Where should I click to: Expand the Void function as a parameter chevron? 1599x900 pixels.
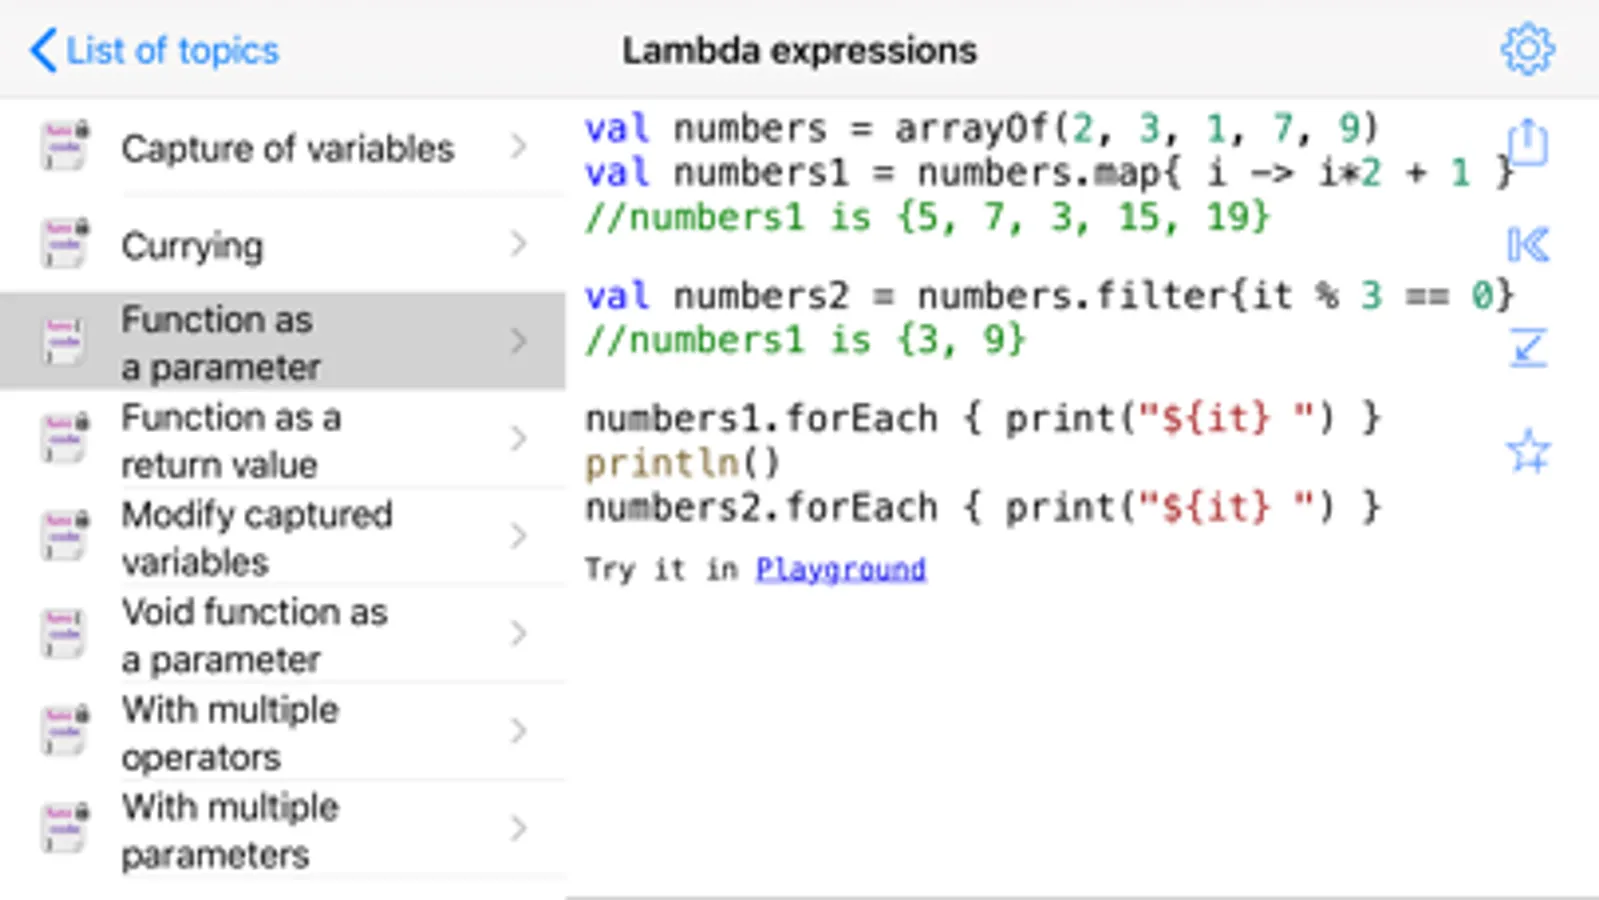coord(518,633)
